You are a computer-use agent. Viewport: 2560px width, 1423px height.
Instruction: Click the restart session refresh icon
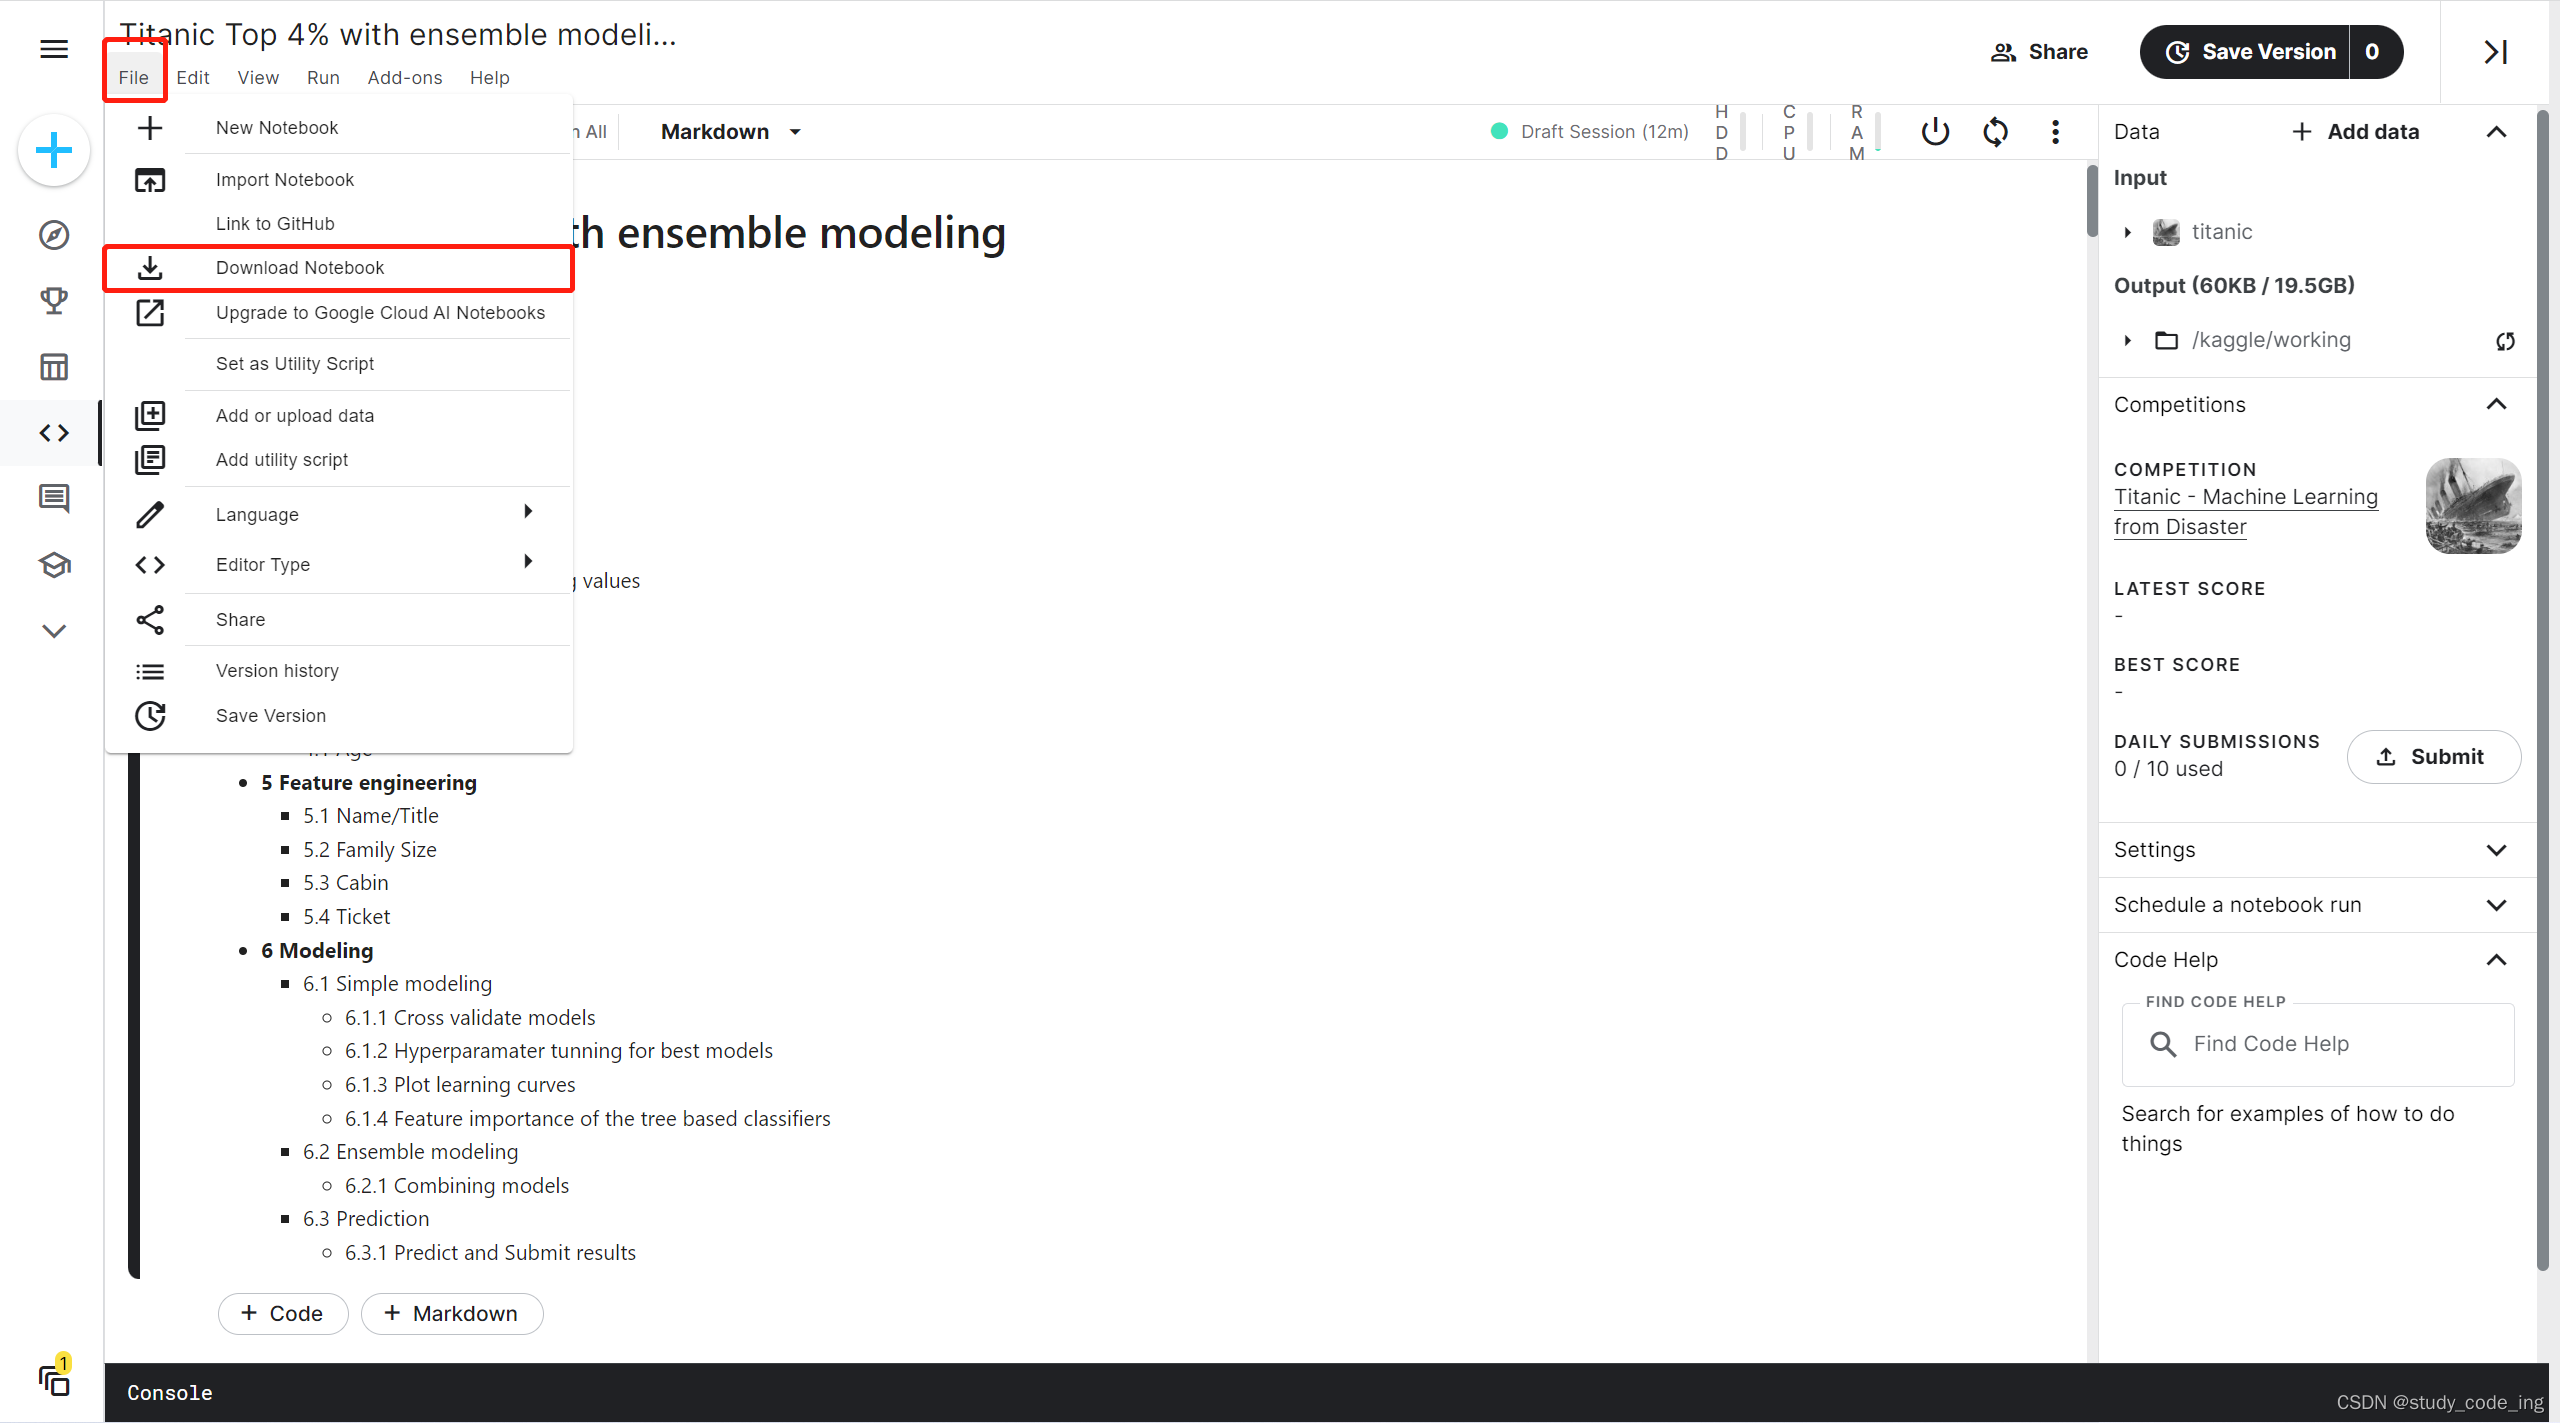(1995, 132)
